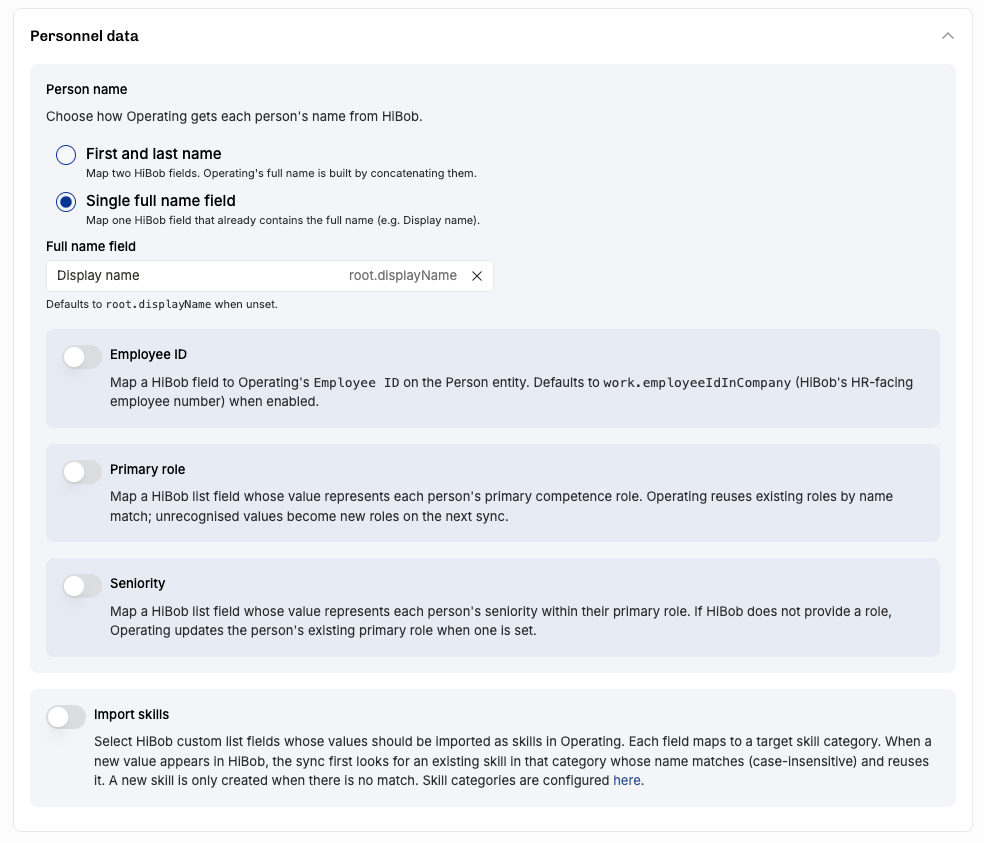This screenshot has width=984, height=843.
Task: Collapse the Personnel data section chevron
Action: coord(948,36)
